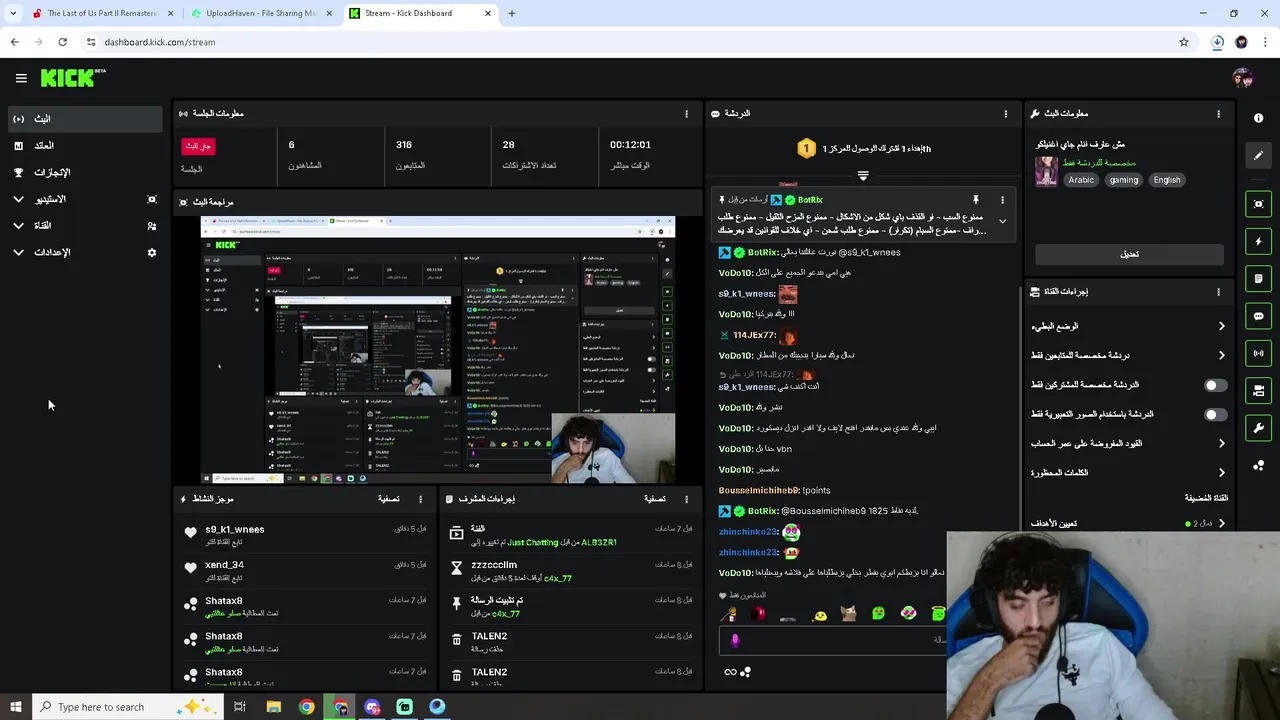The width and height of the screenshot is (1280, 720).
Task: Enable subscribers-only chat toggle
Action: click(1215, 385)
